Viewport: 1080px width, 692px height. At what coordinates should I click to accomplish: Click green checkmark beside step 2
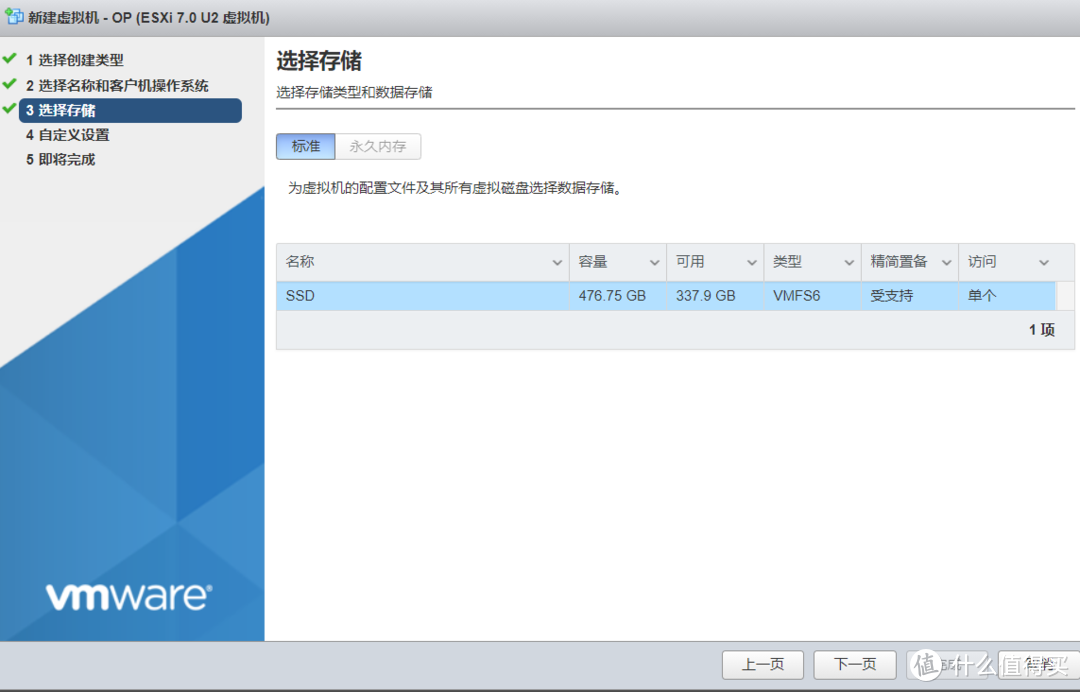point(11,85)
